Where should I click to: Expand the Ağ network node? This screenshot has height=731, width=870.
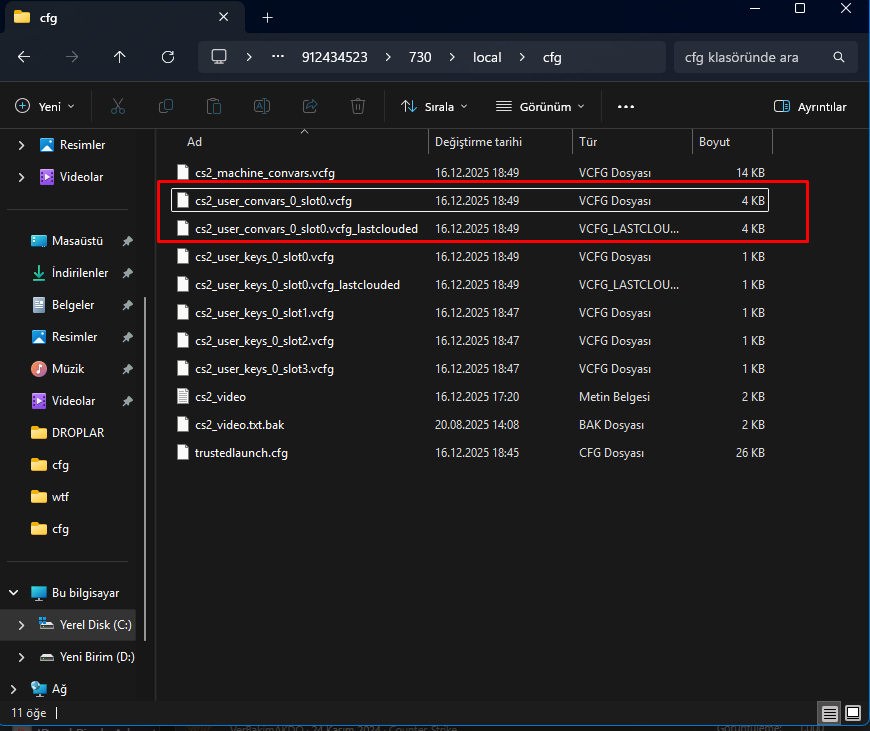pyautogui.click(x=14, y=689)
